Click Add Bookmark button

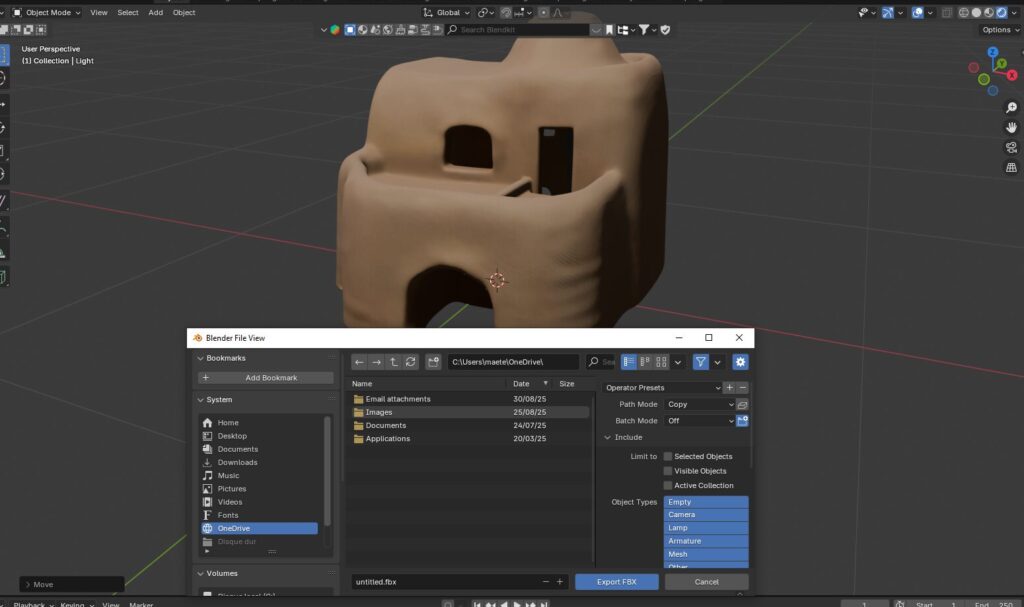click(265, 378)
